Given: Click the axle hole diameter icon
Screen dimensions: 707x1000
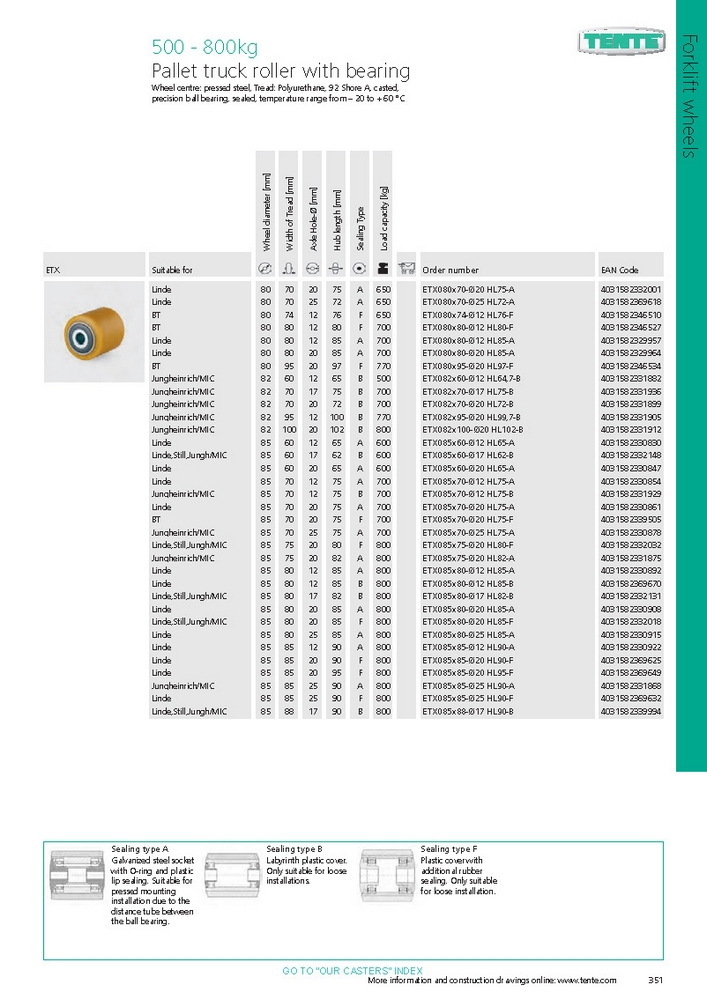Looking at the screenshot, I should click(x=312, y=269).
